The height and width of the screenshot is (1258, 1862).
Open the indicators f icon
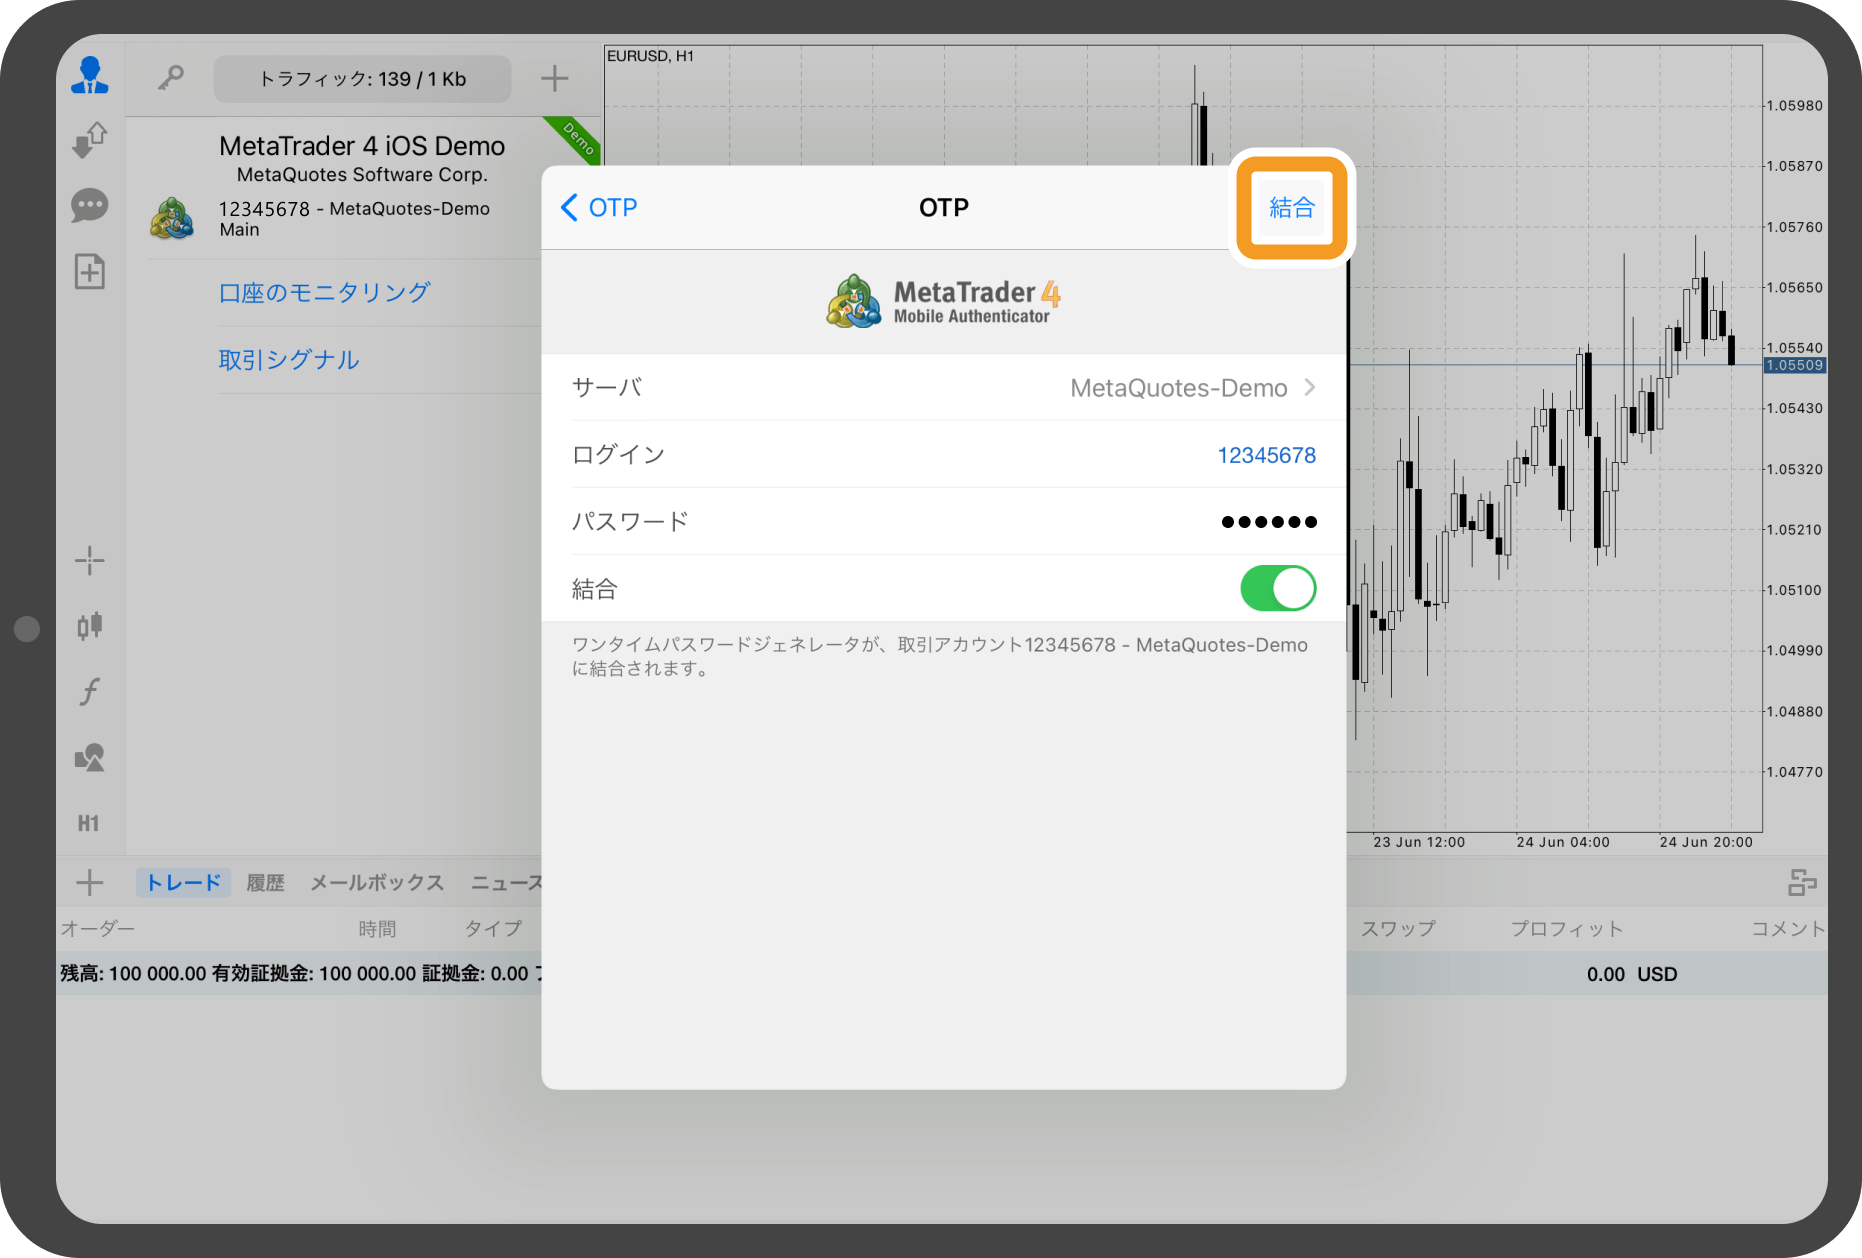coord(90,691)
